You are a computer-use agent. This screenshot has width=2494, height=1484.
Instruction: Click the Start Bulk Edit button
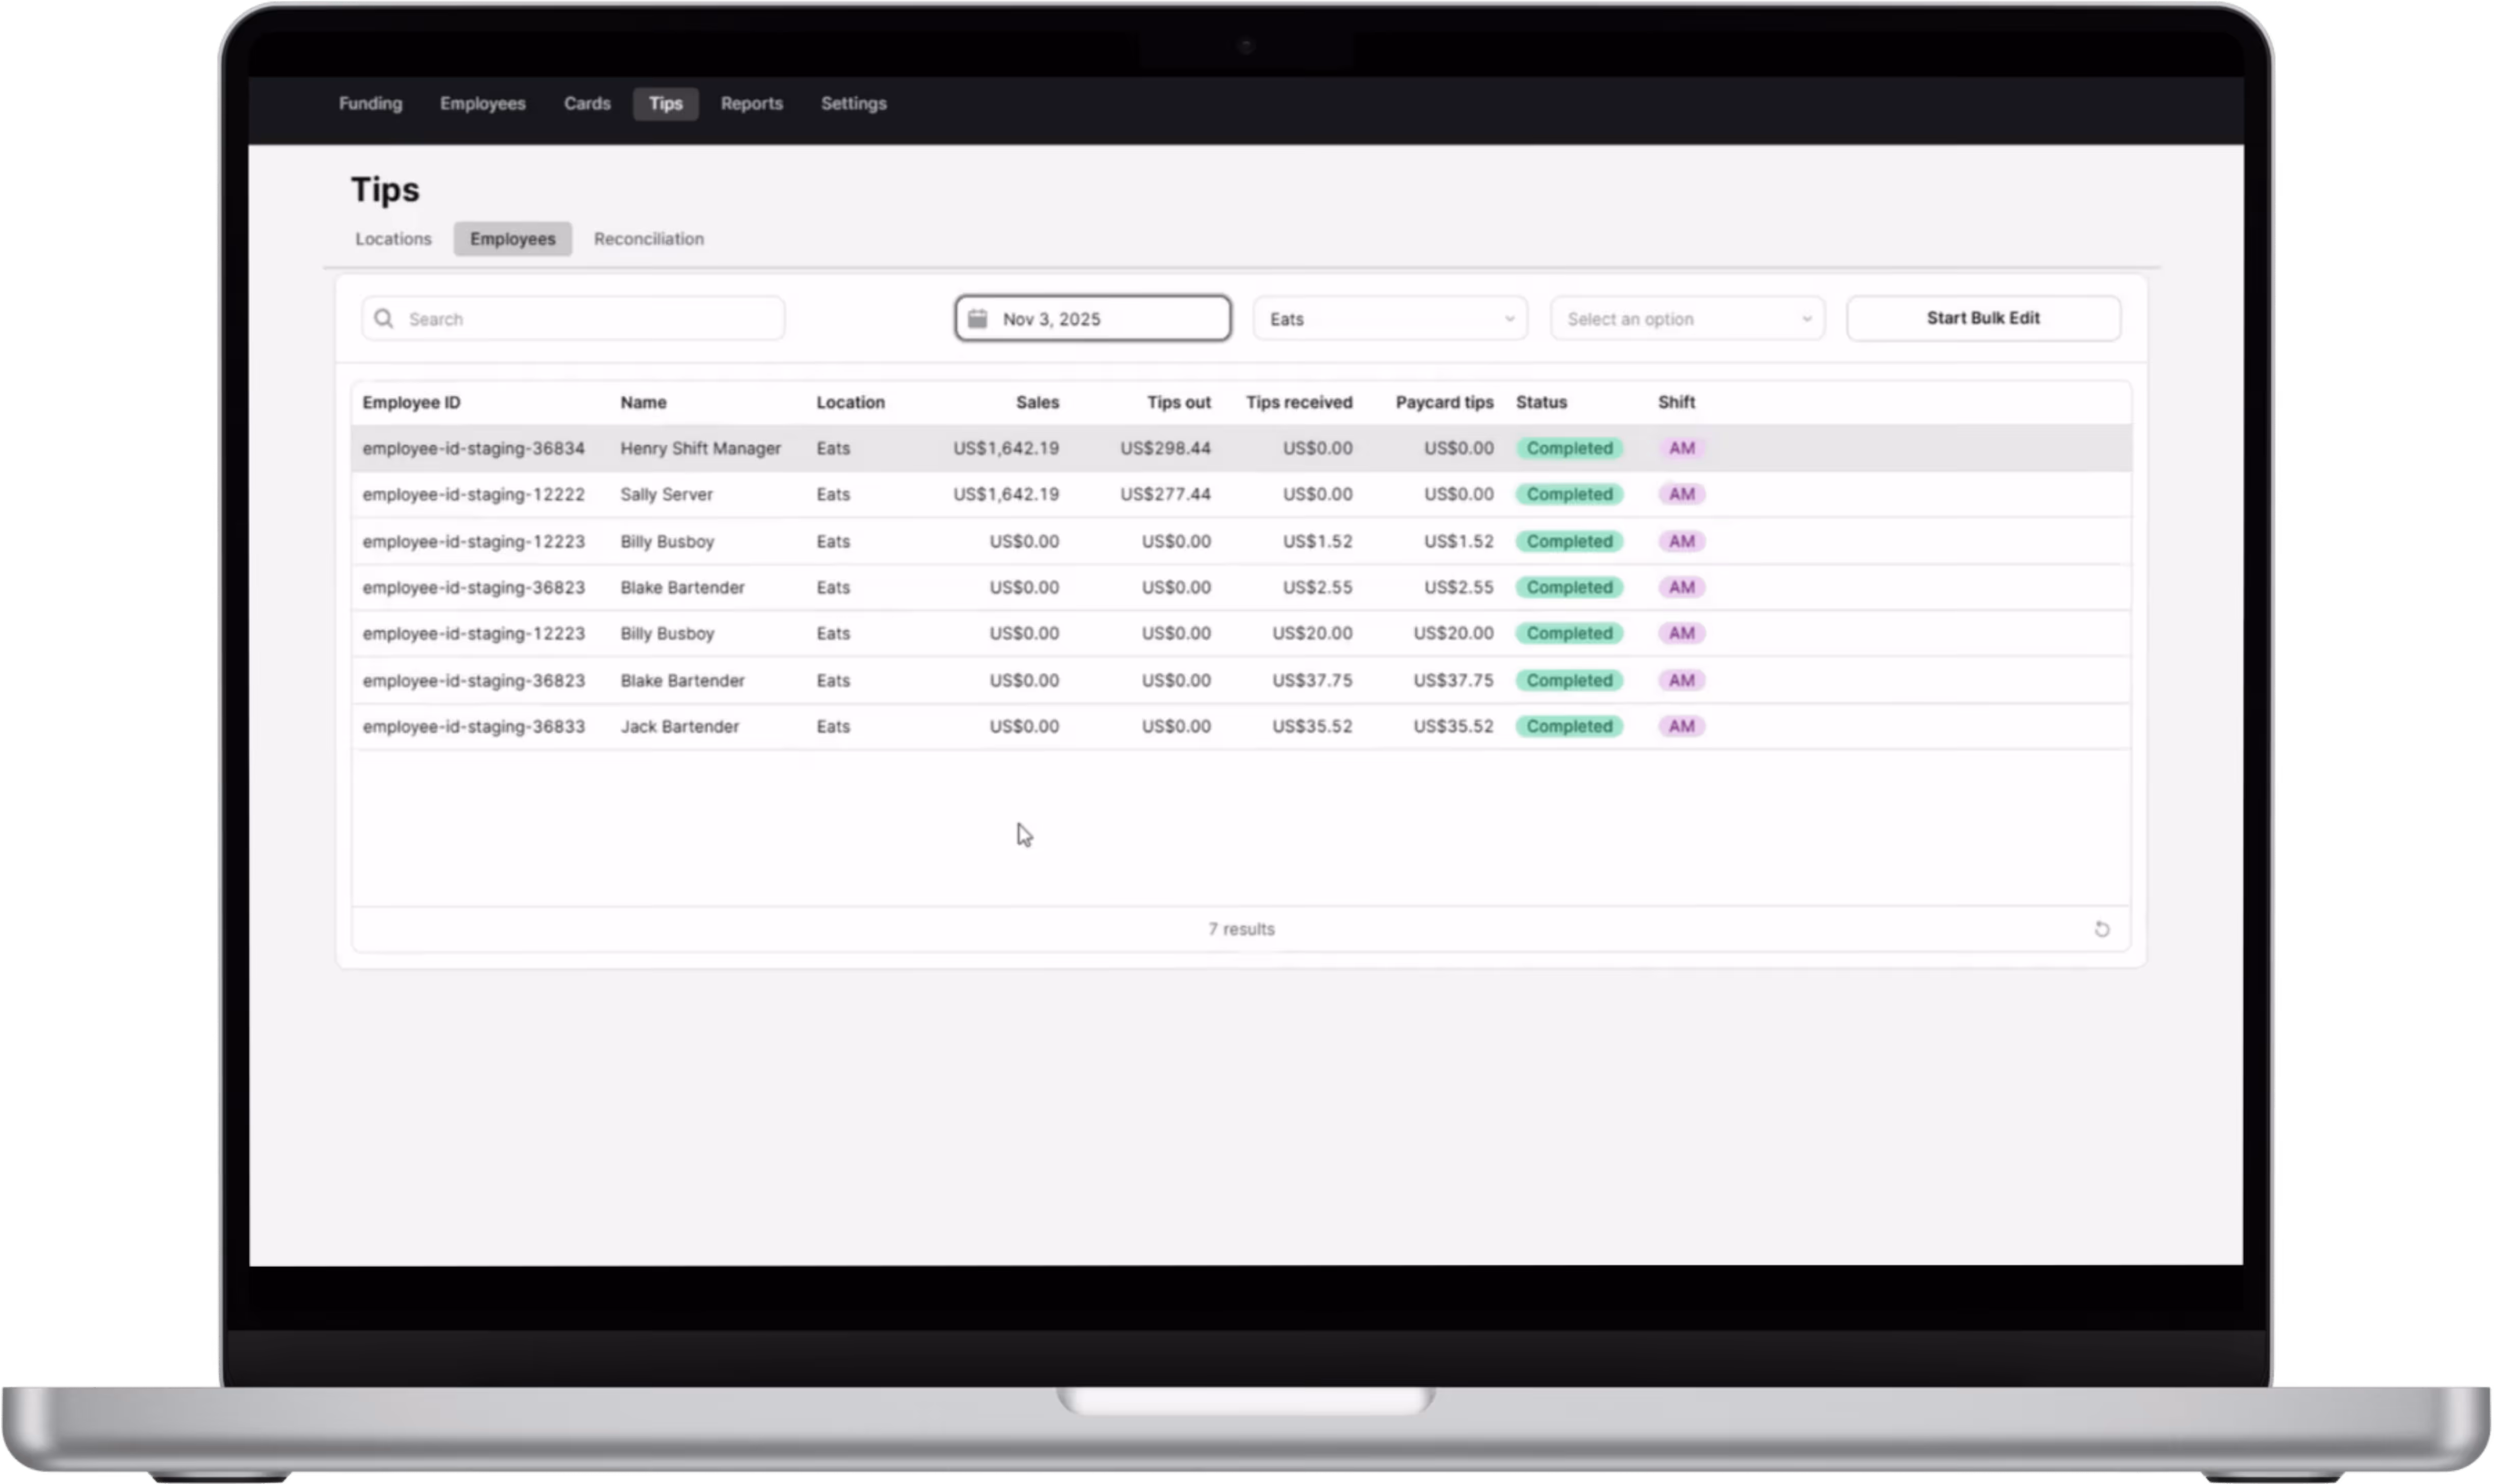pyautogui.click(x=1982, y=318)
